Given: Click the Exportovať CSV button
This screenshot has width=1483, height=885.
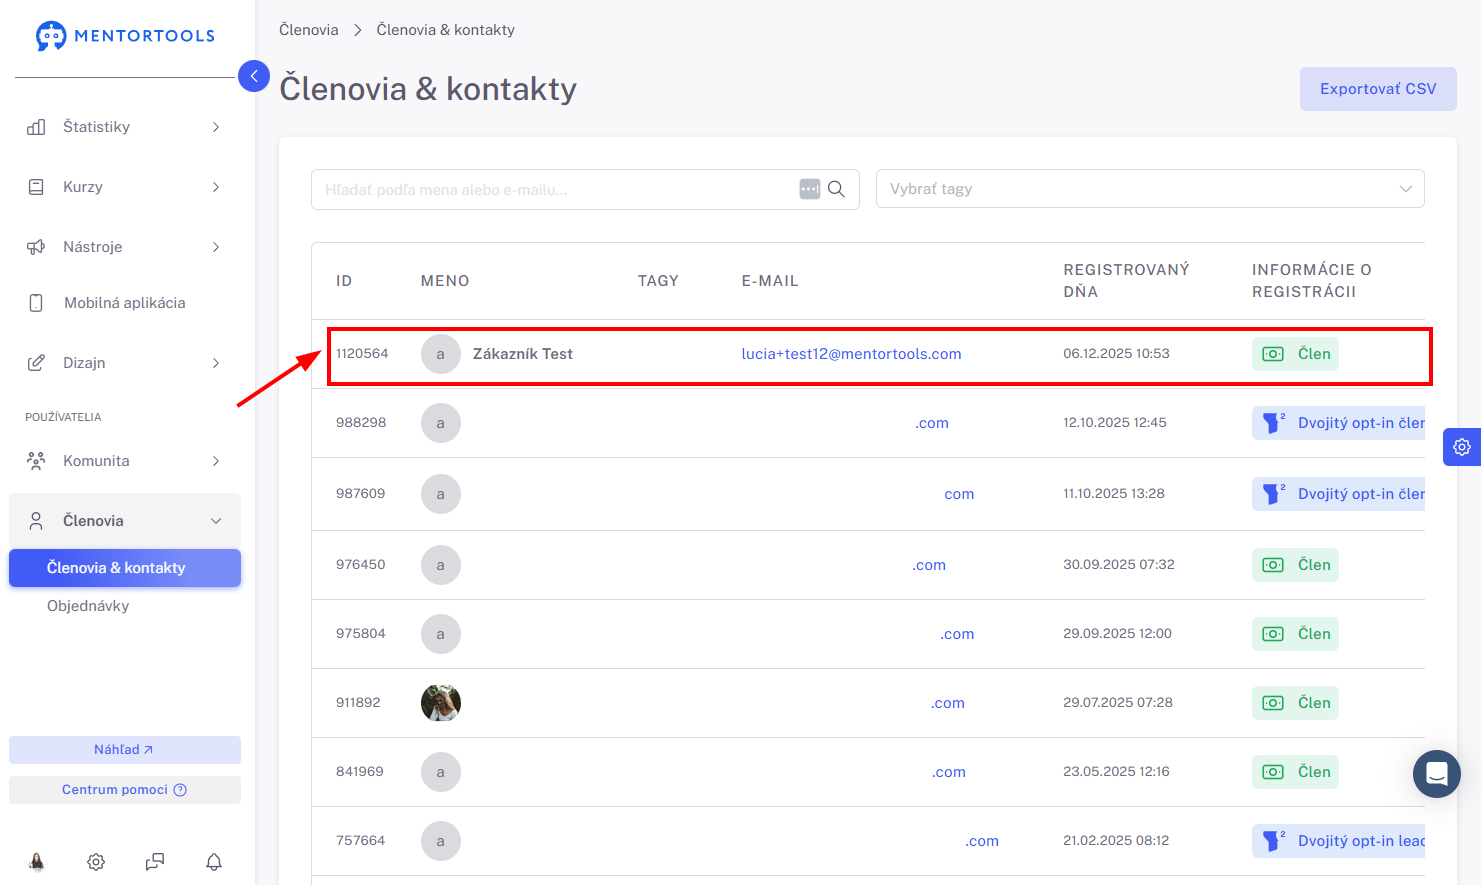Looking at the screenshot, I should [x=1378, y=89].
